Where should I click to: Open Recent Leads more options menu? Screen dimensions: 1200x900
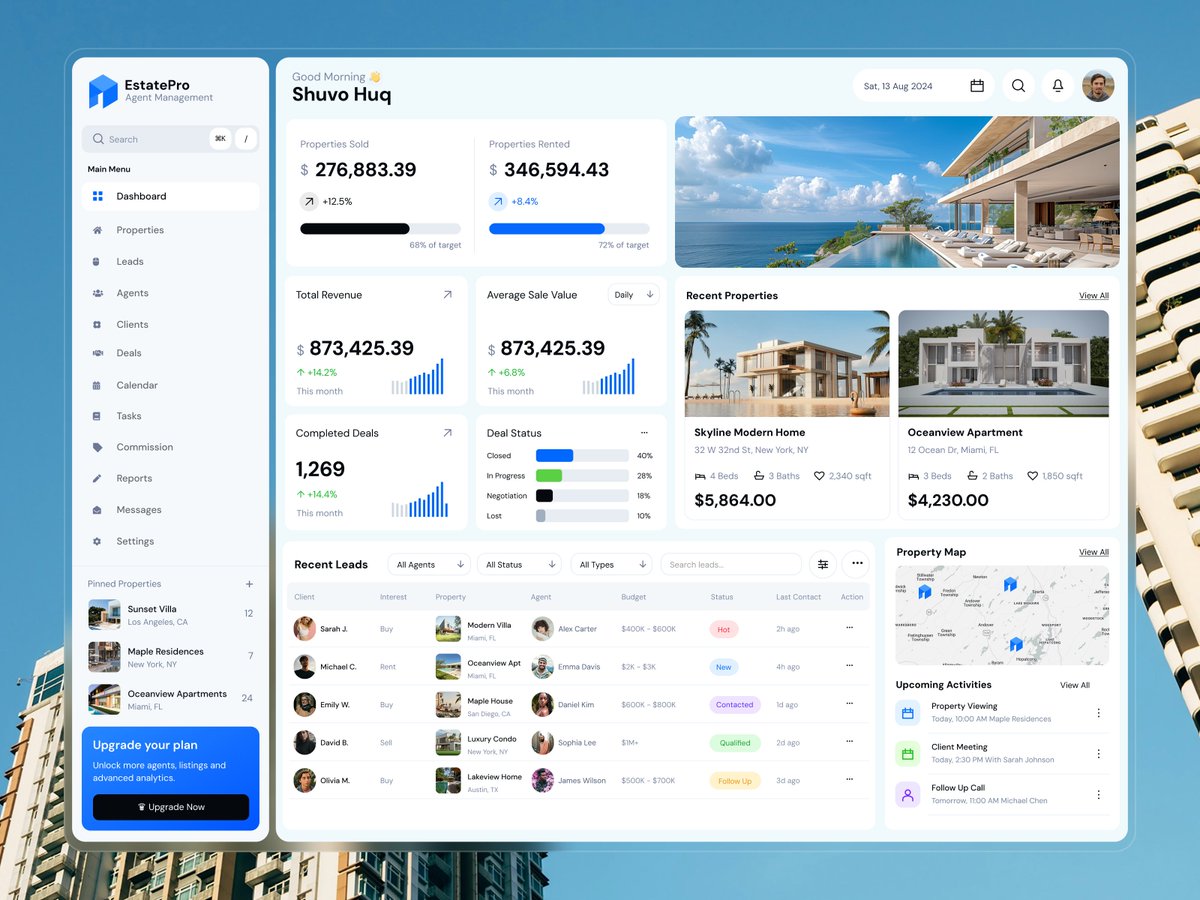click(x=856, y=564)
